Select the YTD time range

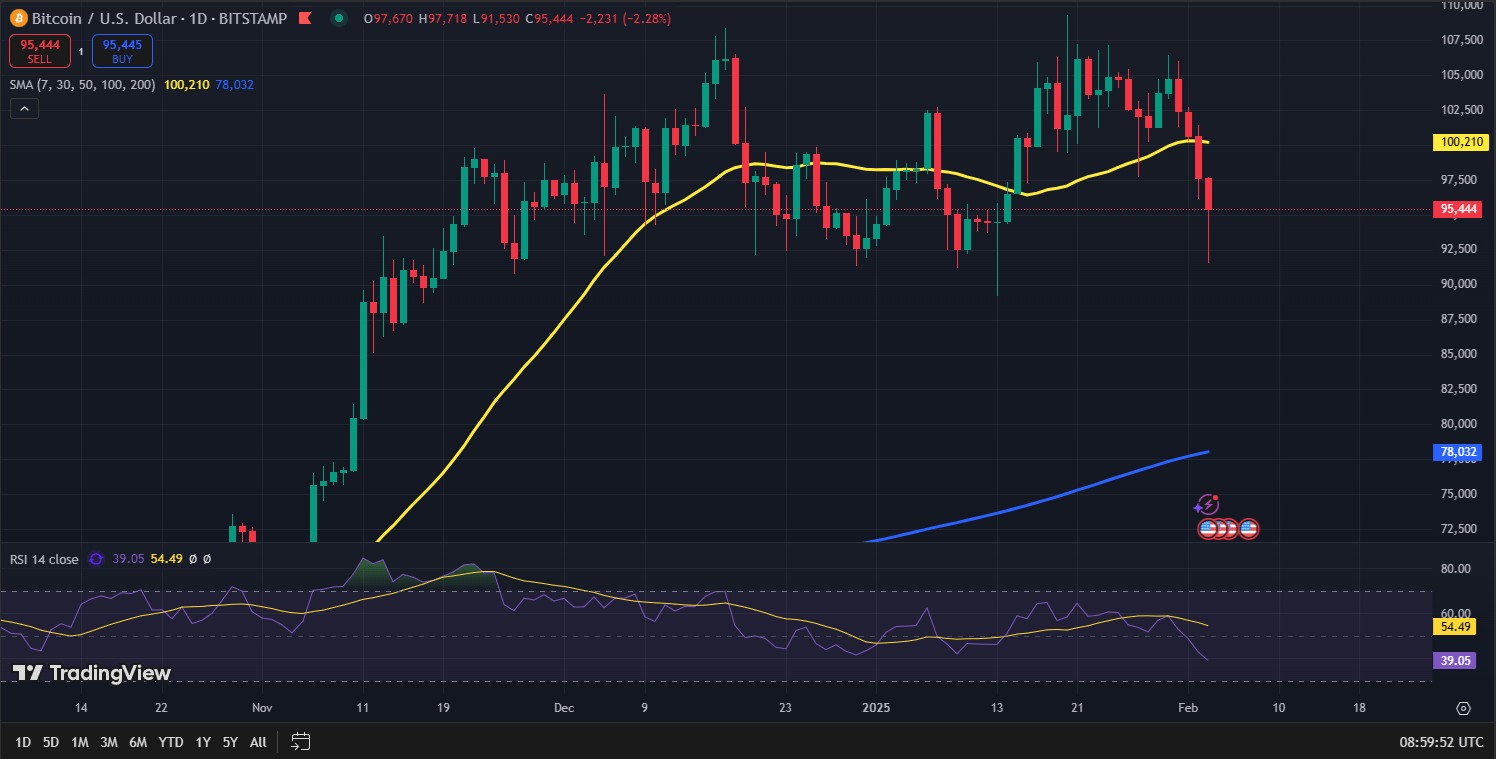171,742
